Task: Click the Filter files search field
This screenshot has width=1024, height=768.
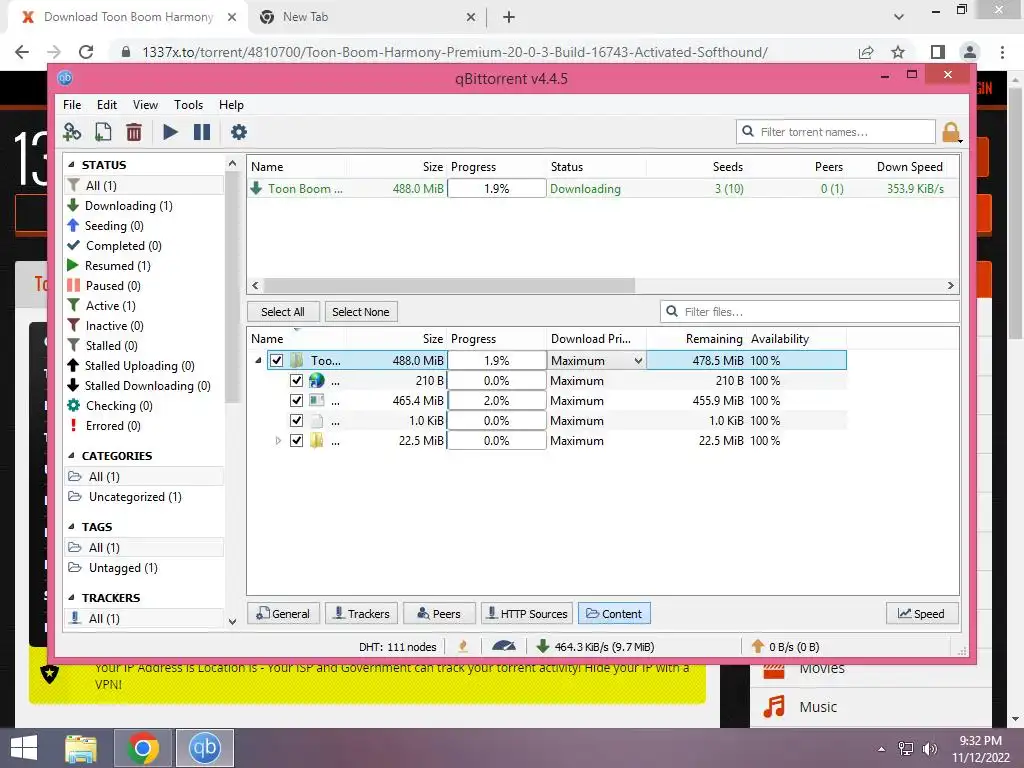Action: pos(810,312)
